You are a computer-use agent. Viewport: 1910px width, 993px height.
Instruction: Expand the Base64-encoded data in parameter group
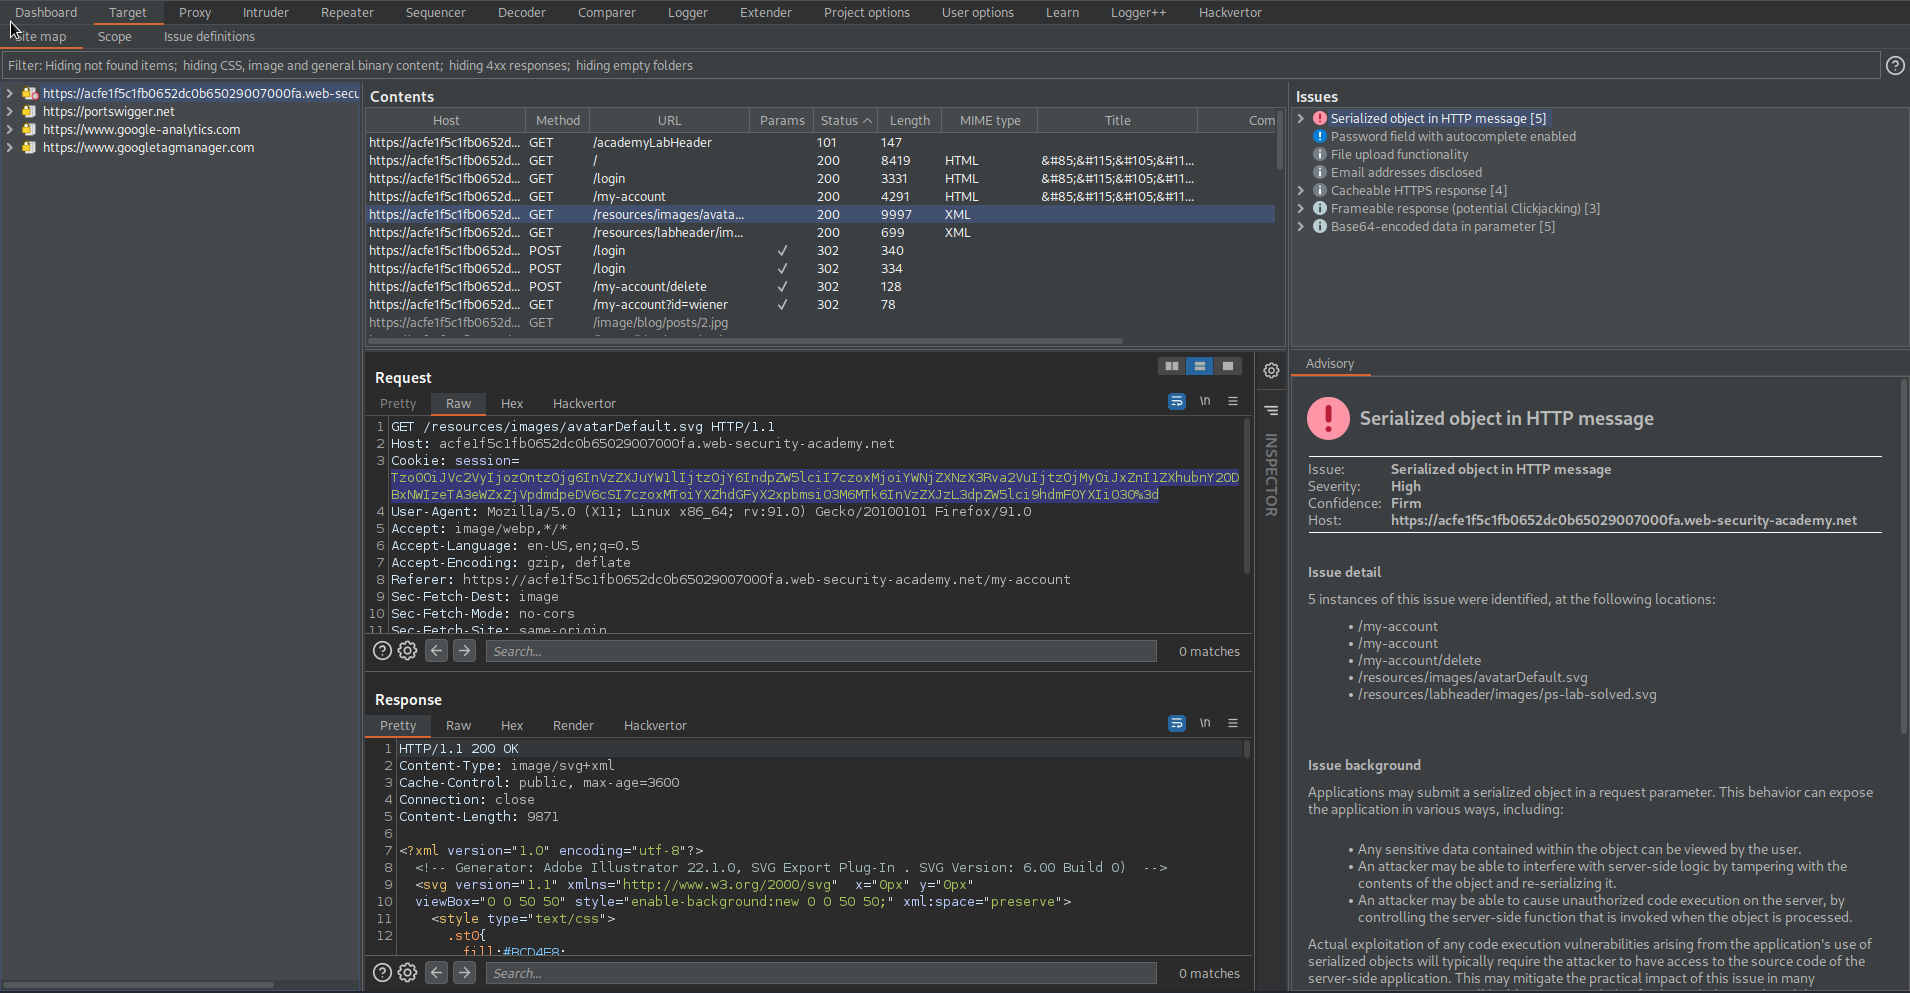pyautogui.click(x=1301, y=226)
